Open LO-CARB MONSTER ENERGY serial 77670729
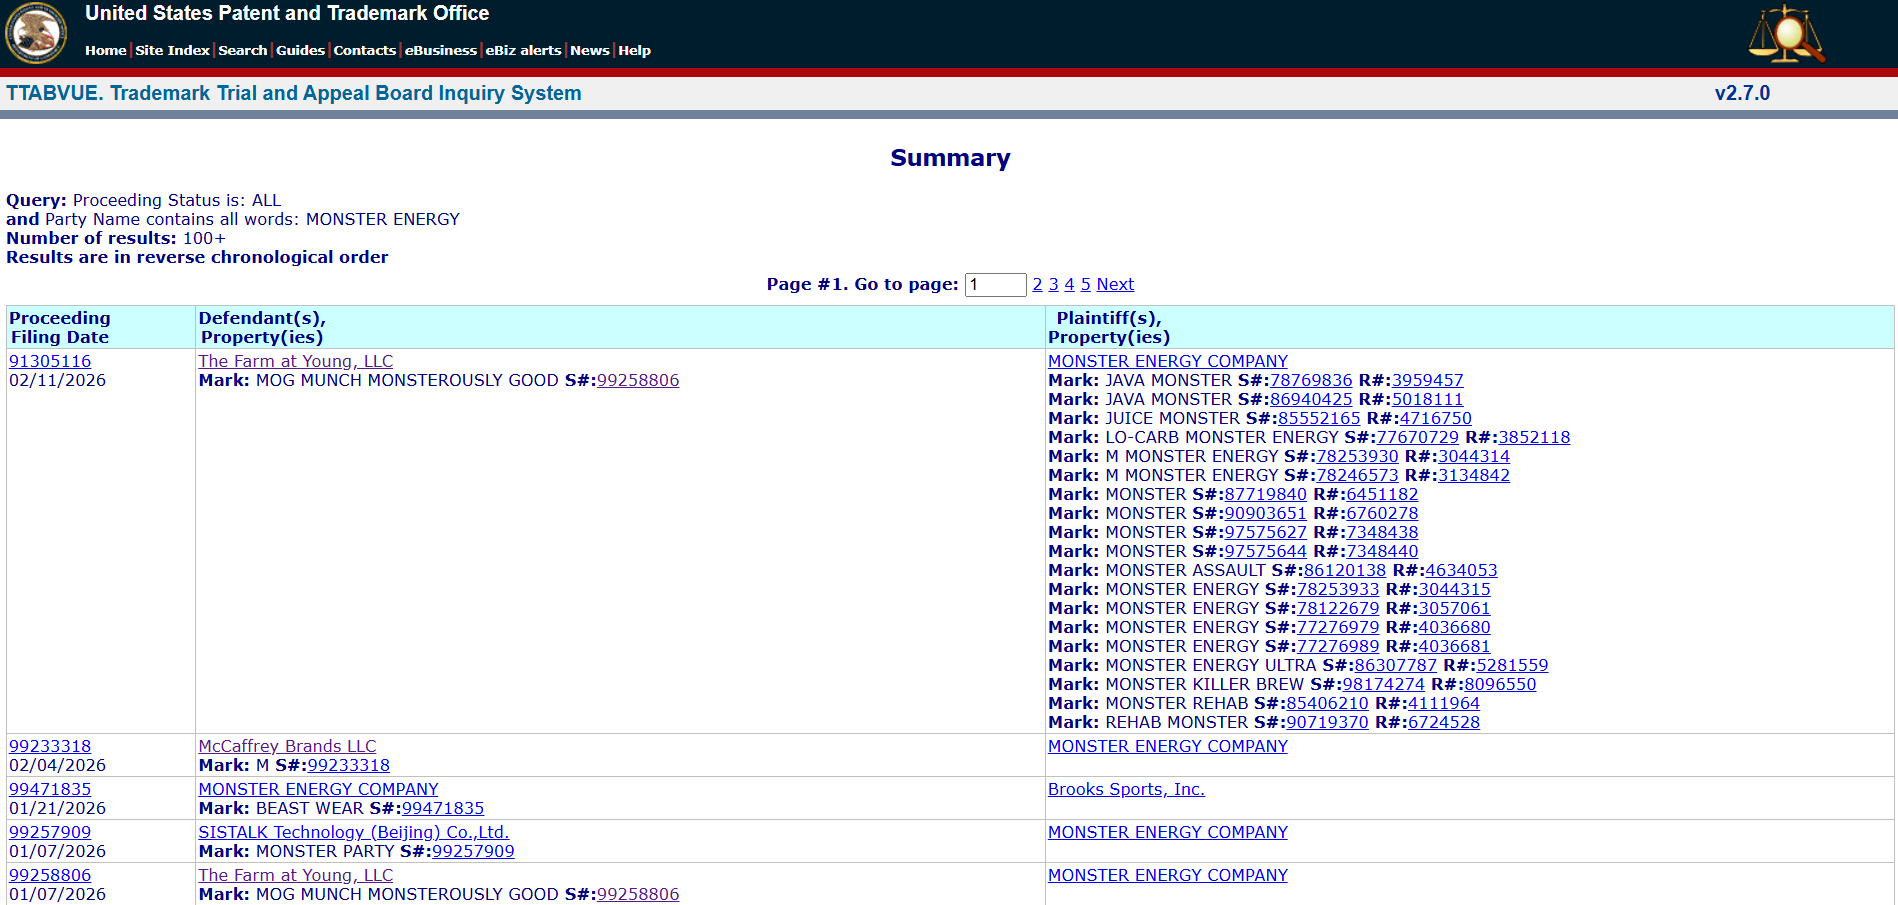The width and height of the screenshot is (1898, 905). [1418, 437]
